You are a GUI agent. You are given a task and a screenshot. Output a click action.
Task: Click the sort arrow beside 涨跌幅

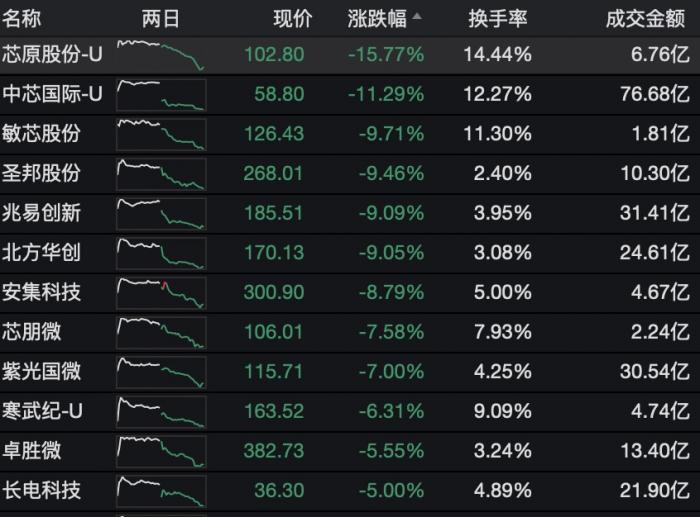point(416,18)
